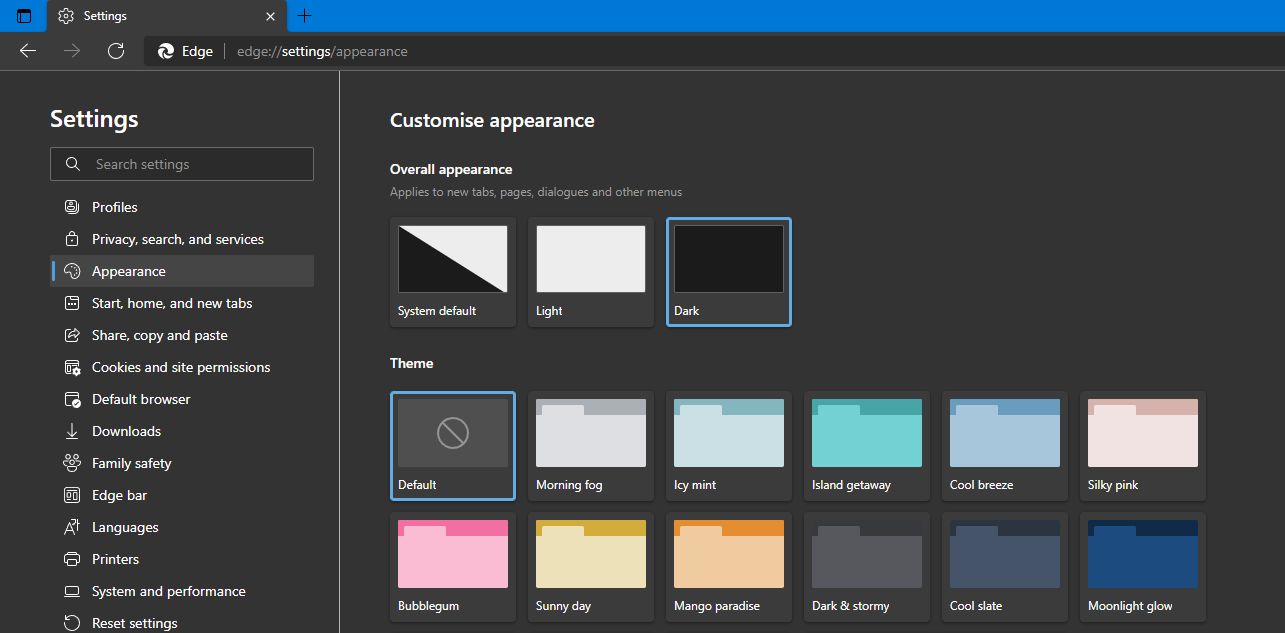Open the tab actions menu icon
Image resolution: width=1285 pixels, height=633 pixels.
[x=24, y=16]
